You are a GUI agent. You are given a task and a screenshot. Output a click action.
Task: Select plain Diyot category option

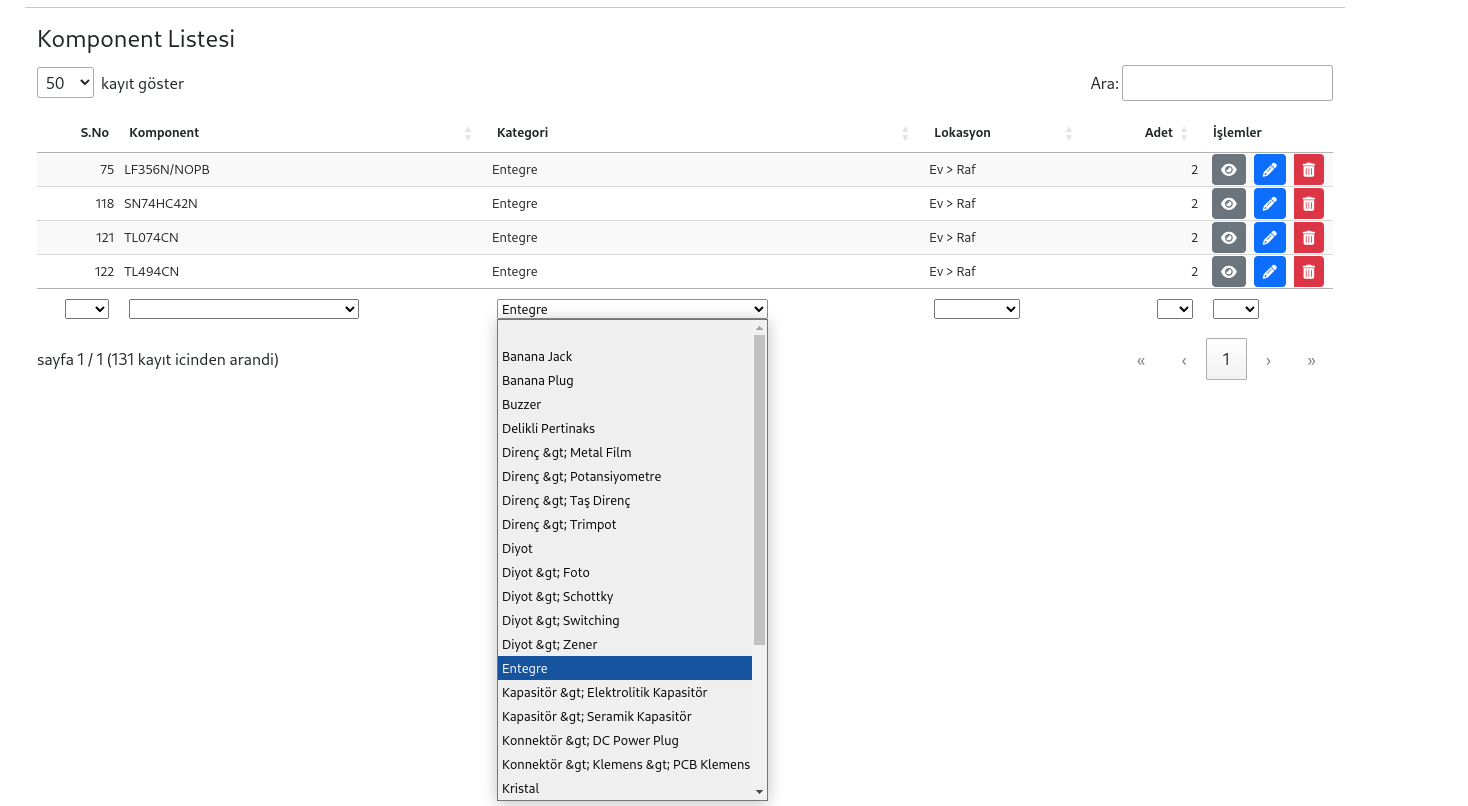click(625, 549)
